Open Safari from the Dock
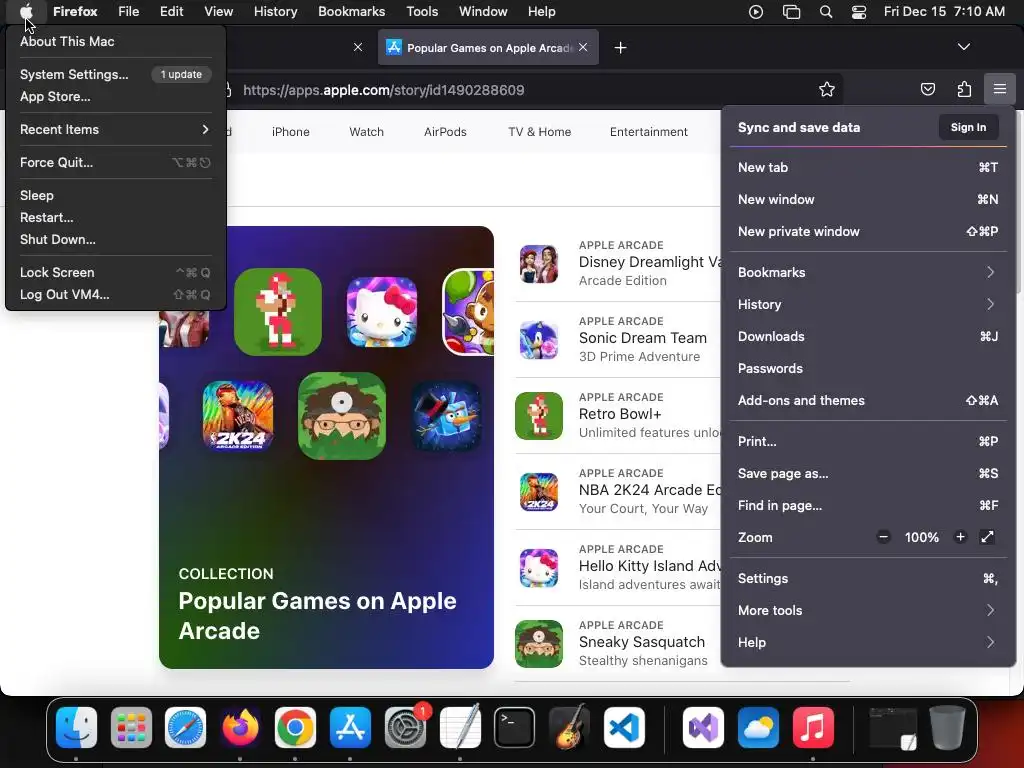The width and height of the screenshot is (1024, 768). pos(185,727)
